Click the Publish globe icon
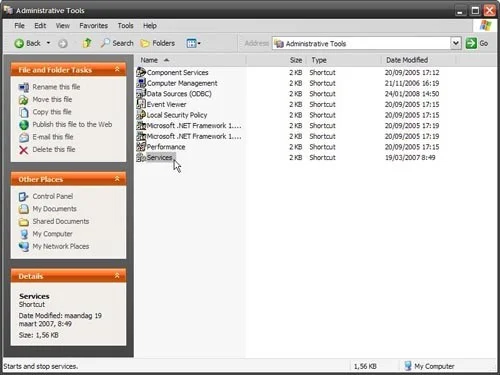 (x=24, y=125)
